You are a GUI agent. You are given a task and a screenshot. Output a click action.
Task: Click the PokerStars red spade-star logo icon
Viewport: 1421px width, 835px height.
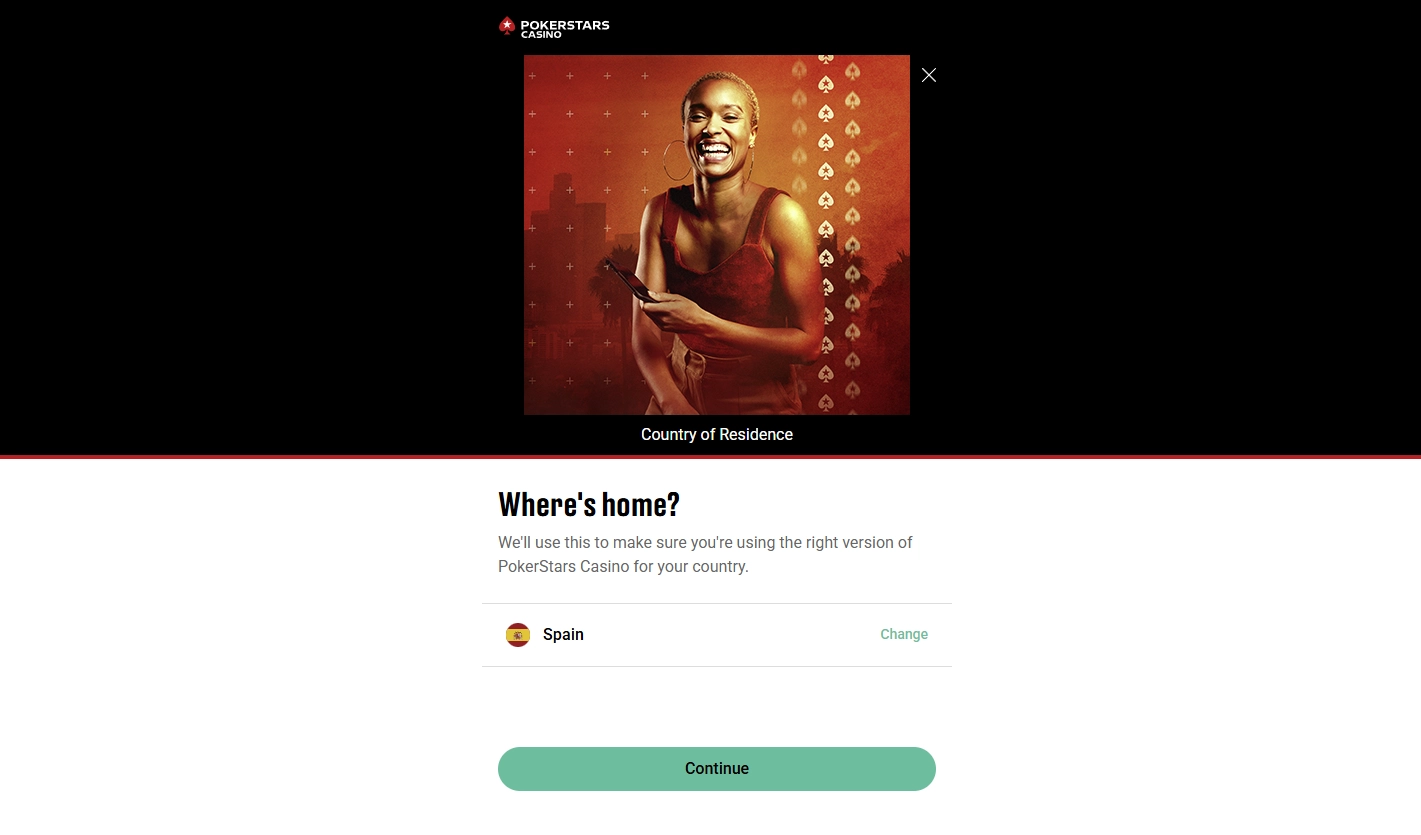click(507, 26)
